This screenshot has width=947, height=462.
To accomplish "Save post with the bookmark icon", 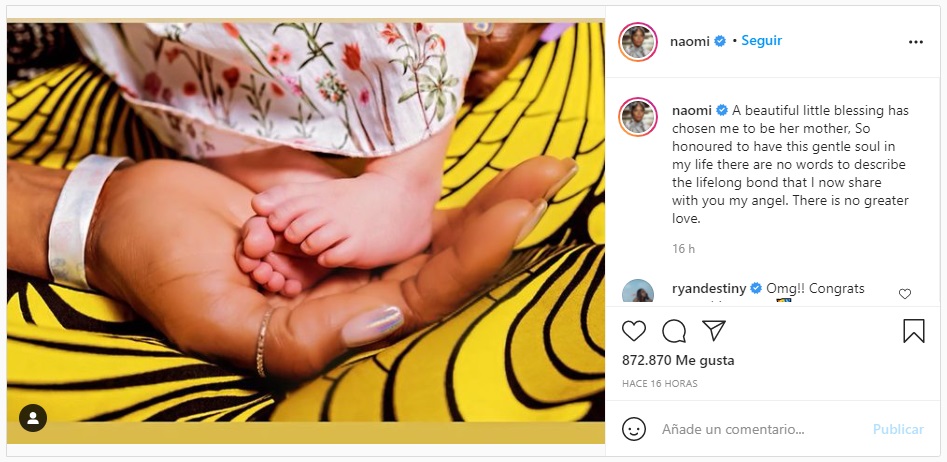I will [913, 331].
